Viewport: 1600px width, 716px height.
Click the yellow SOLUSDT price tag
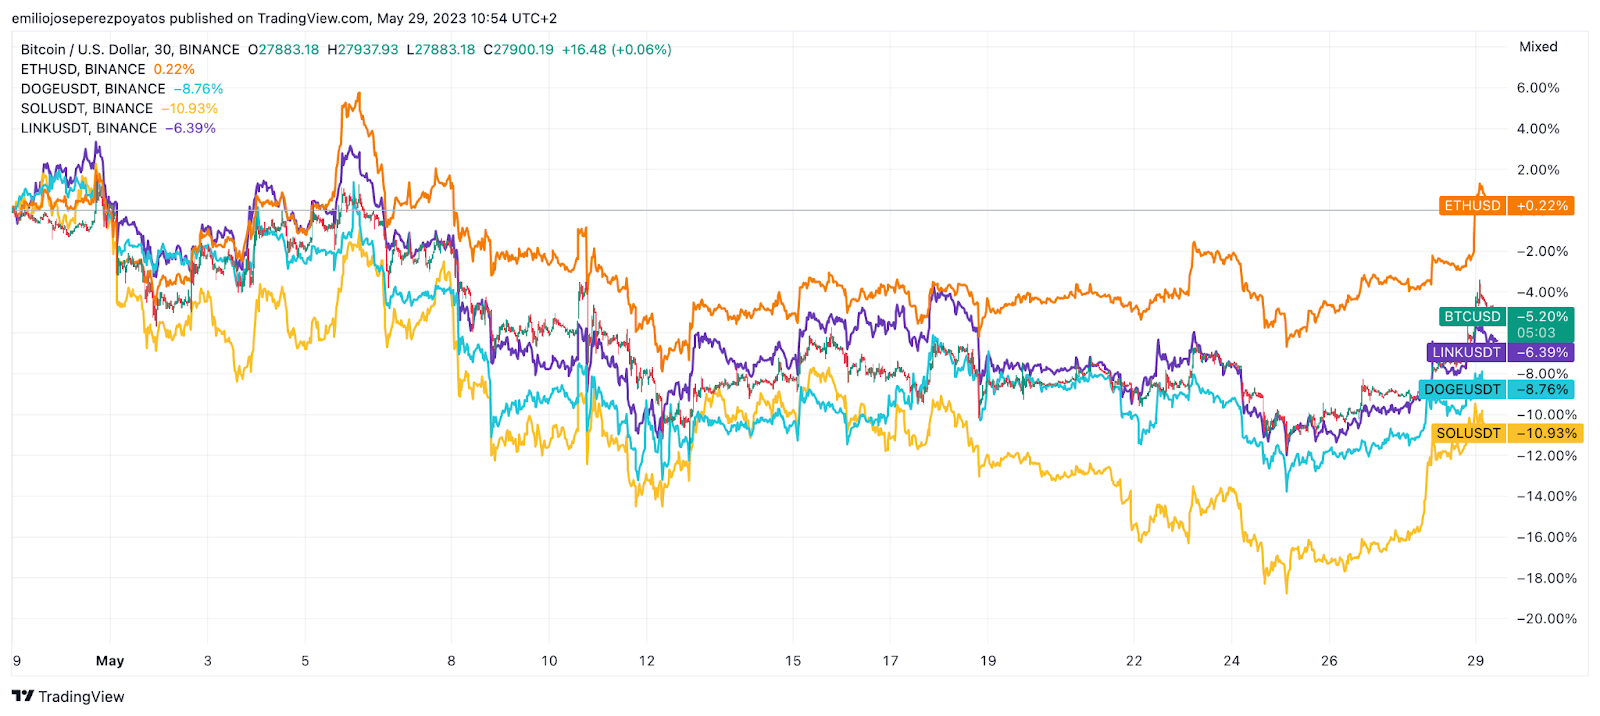[1468, 433]
